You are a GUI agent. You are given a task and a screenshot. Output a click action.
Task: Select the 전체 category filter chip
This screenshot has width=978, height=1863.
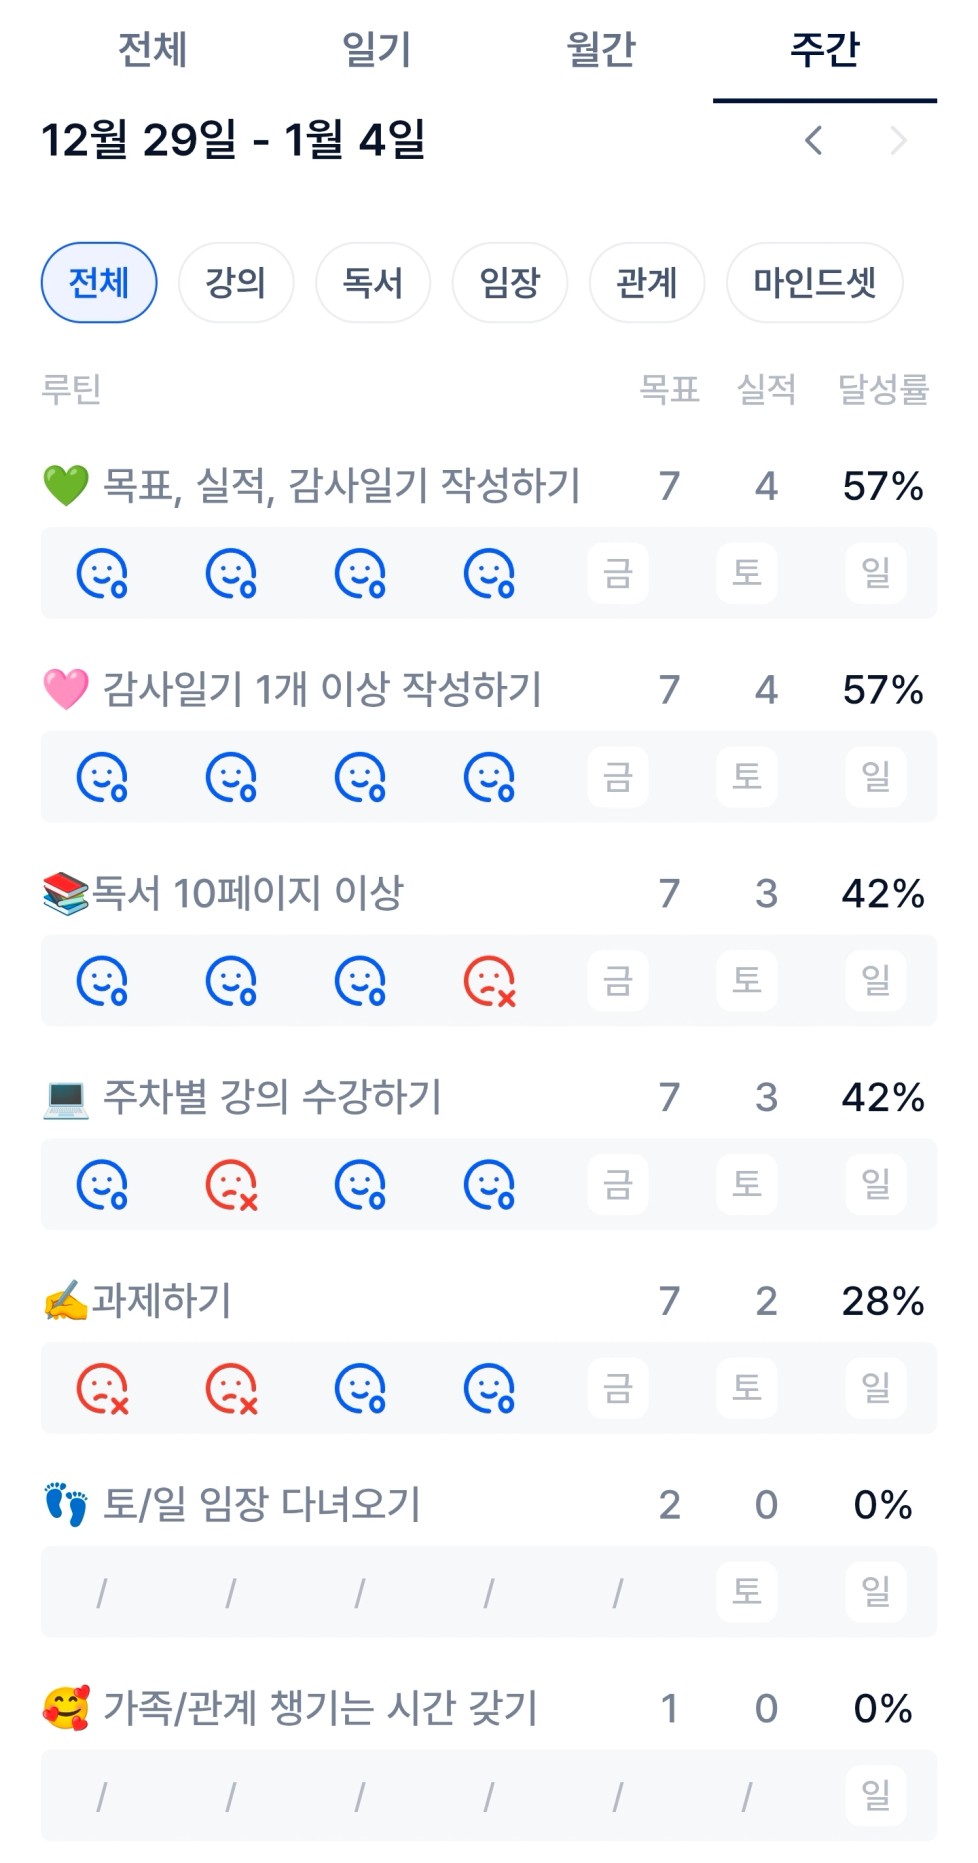tap(99, 283)
